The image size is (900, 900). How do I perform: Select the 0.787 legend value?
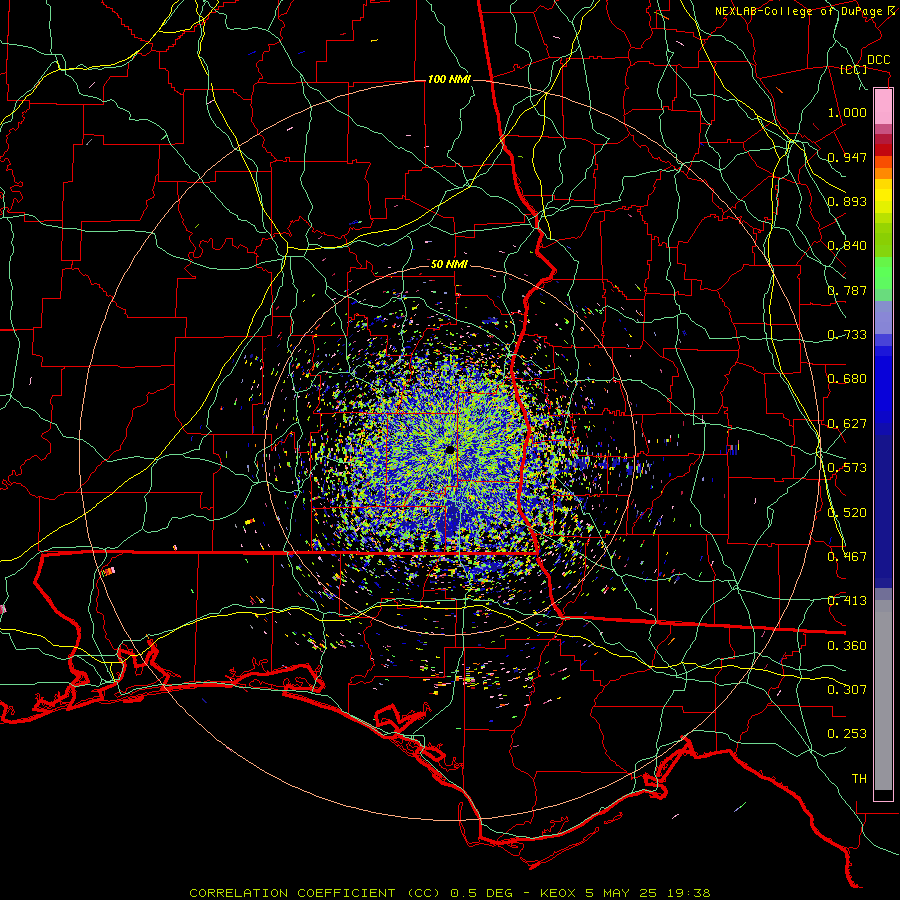pyautogui.click(x=847, y=290)
